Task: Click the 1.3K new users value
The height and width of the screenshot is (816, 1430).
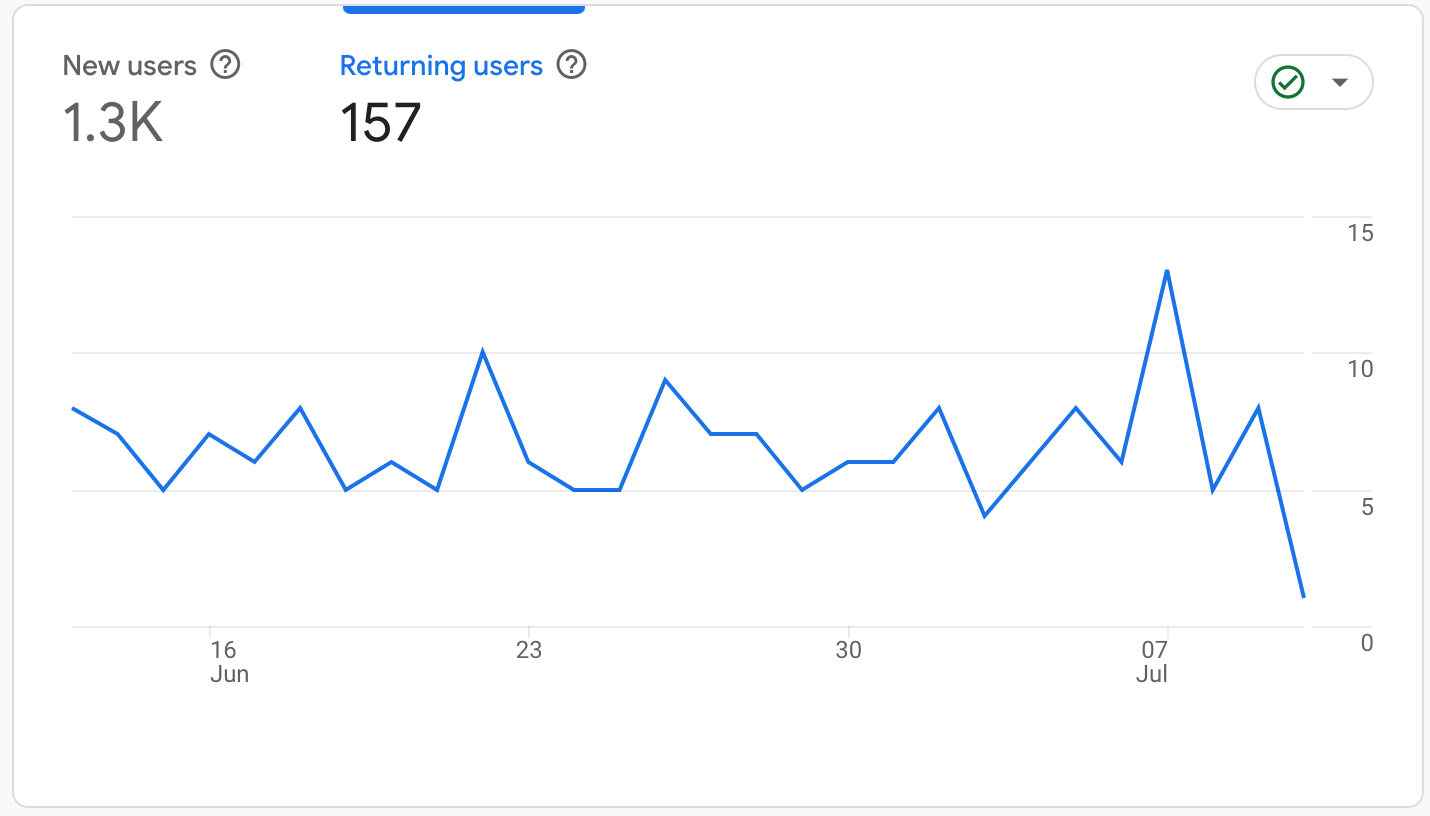Action: click(x=112, y=123)
